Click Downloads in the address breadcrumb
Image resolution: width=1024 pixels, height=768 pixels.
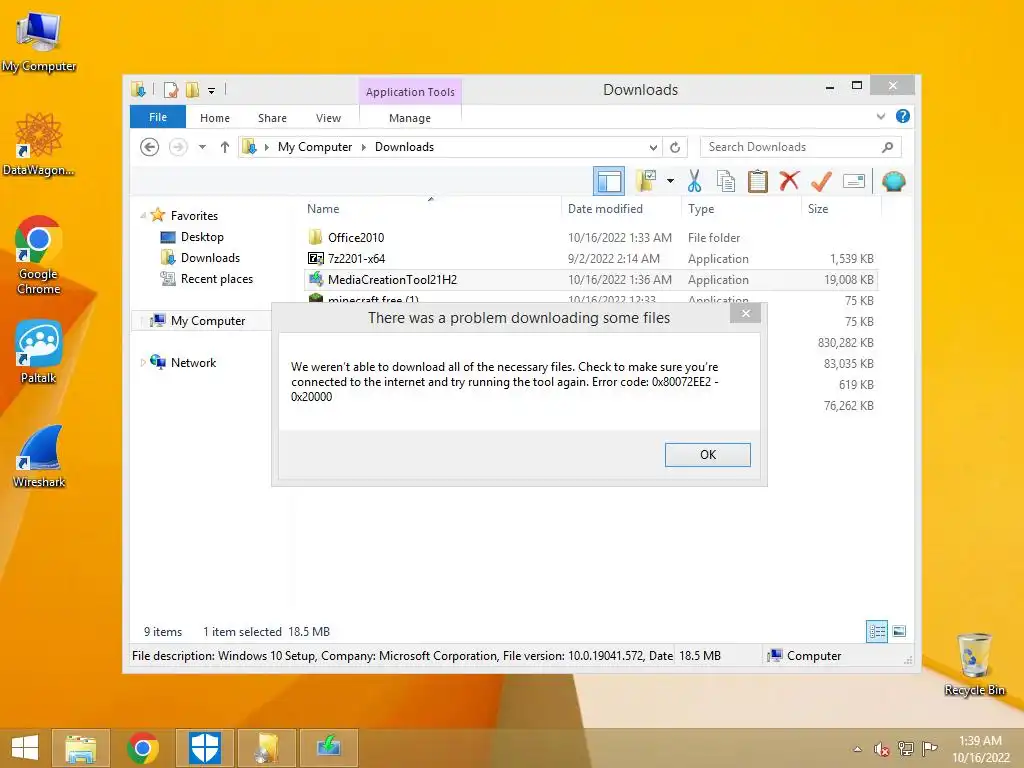tap(404, 147)
